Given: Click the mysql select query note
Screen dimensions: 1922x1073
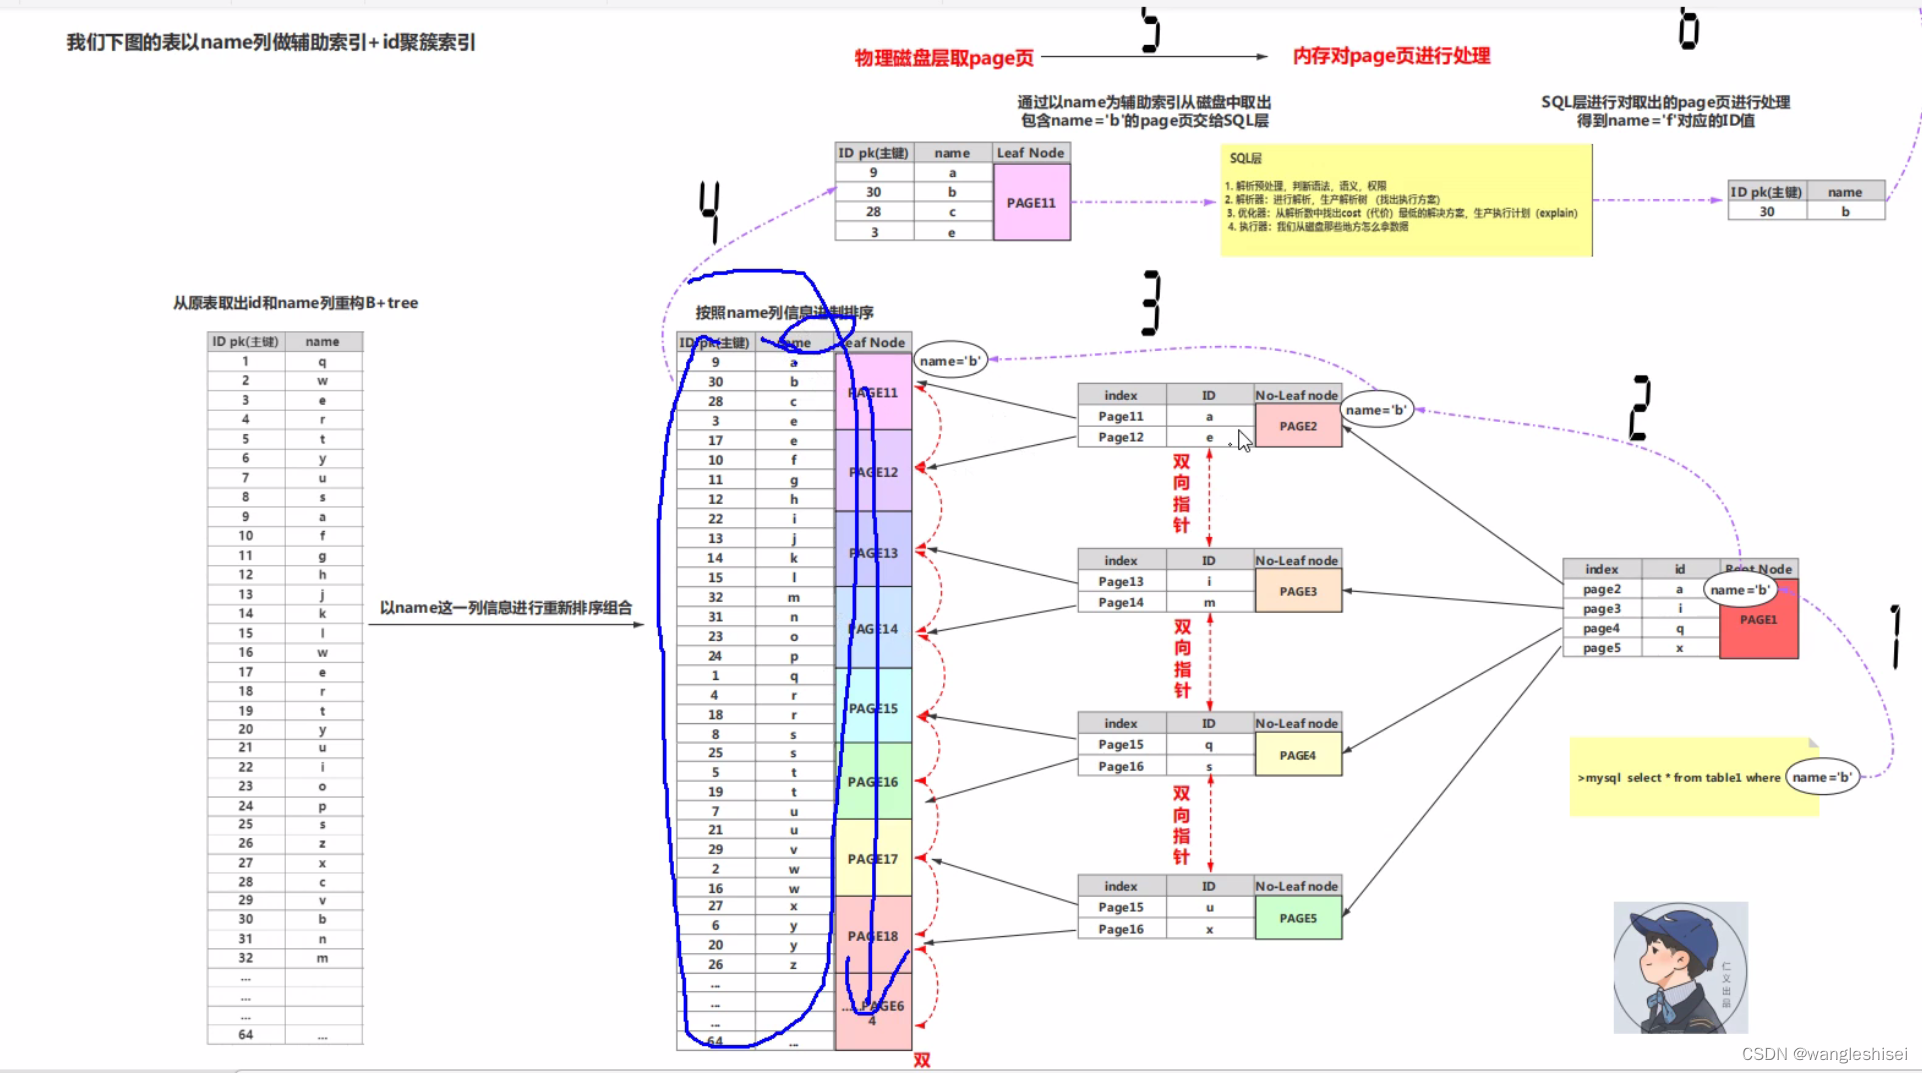Looking at the screenshot, I should point(1694,777).
